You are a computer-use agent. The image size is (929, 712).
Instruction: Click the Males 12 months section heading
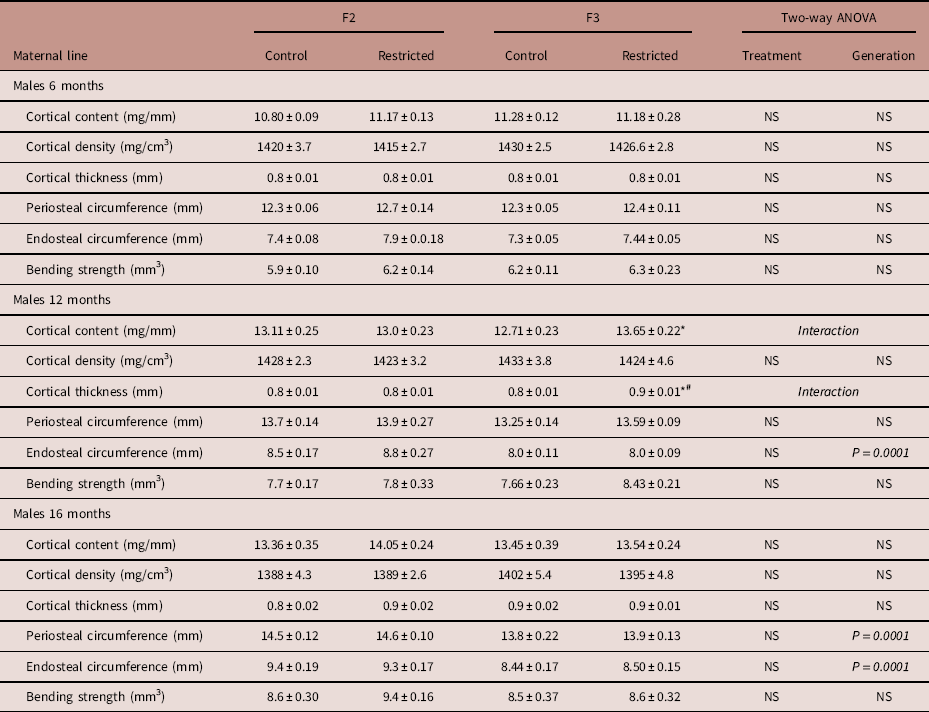coord(62,300)
